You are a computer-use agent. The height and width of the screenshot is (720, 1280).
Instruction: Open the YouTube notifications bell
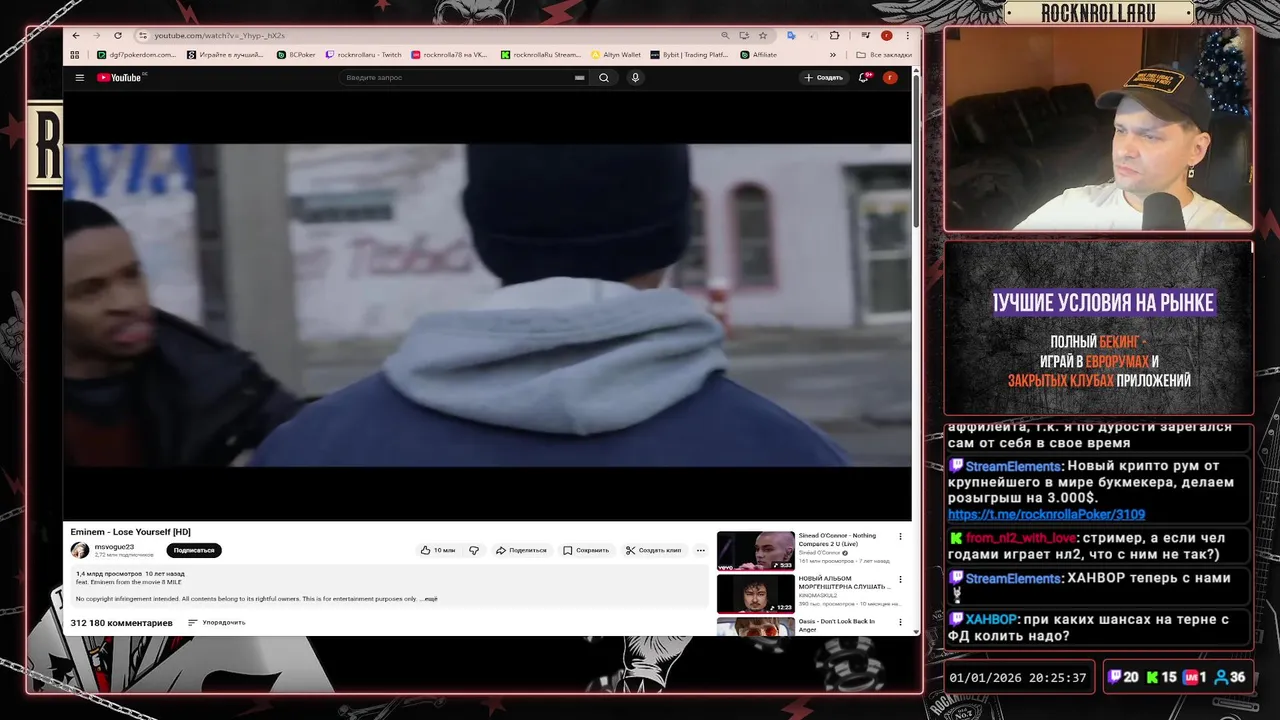pos(864,77)
